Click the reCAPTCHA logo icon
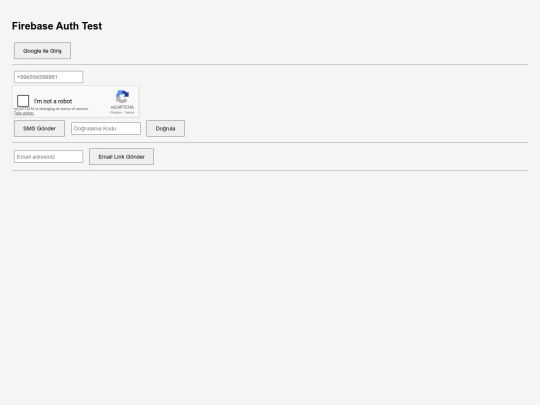The width and height of the screenshot is (540, 405). pyautogui.click(x=122, y=97)
